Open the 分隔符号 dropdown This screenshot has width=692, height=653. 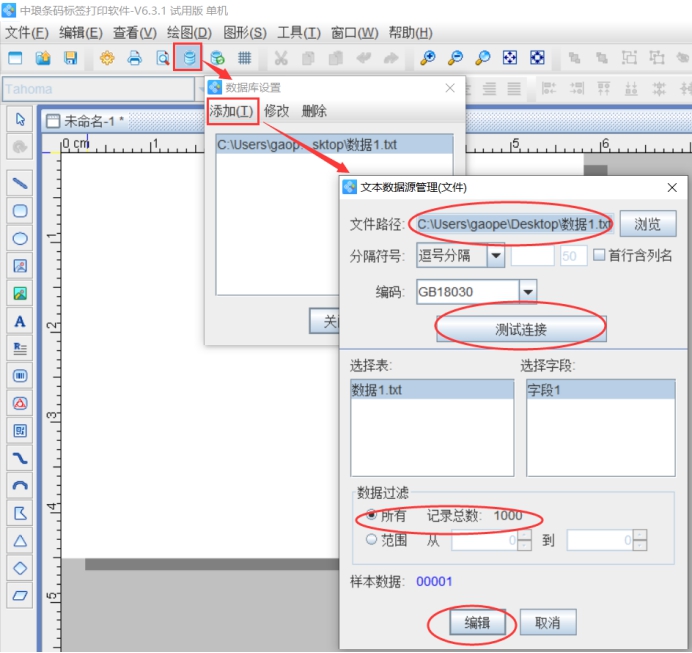click(x=496, y=256)
